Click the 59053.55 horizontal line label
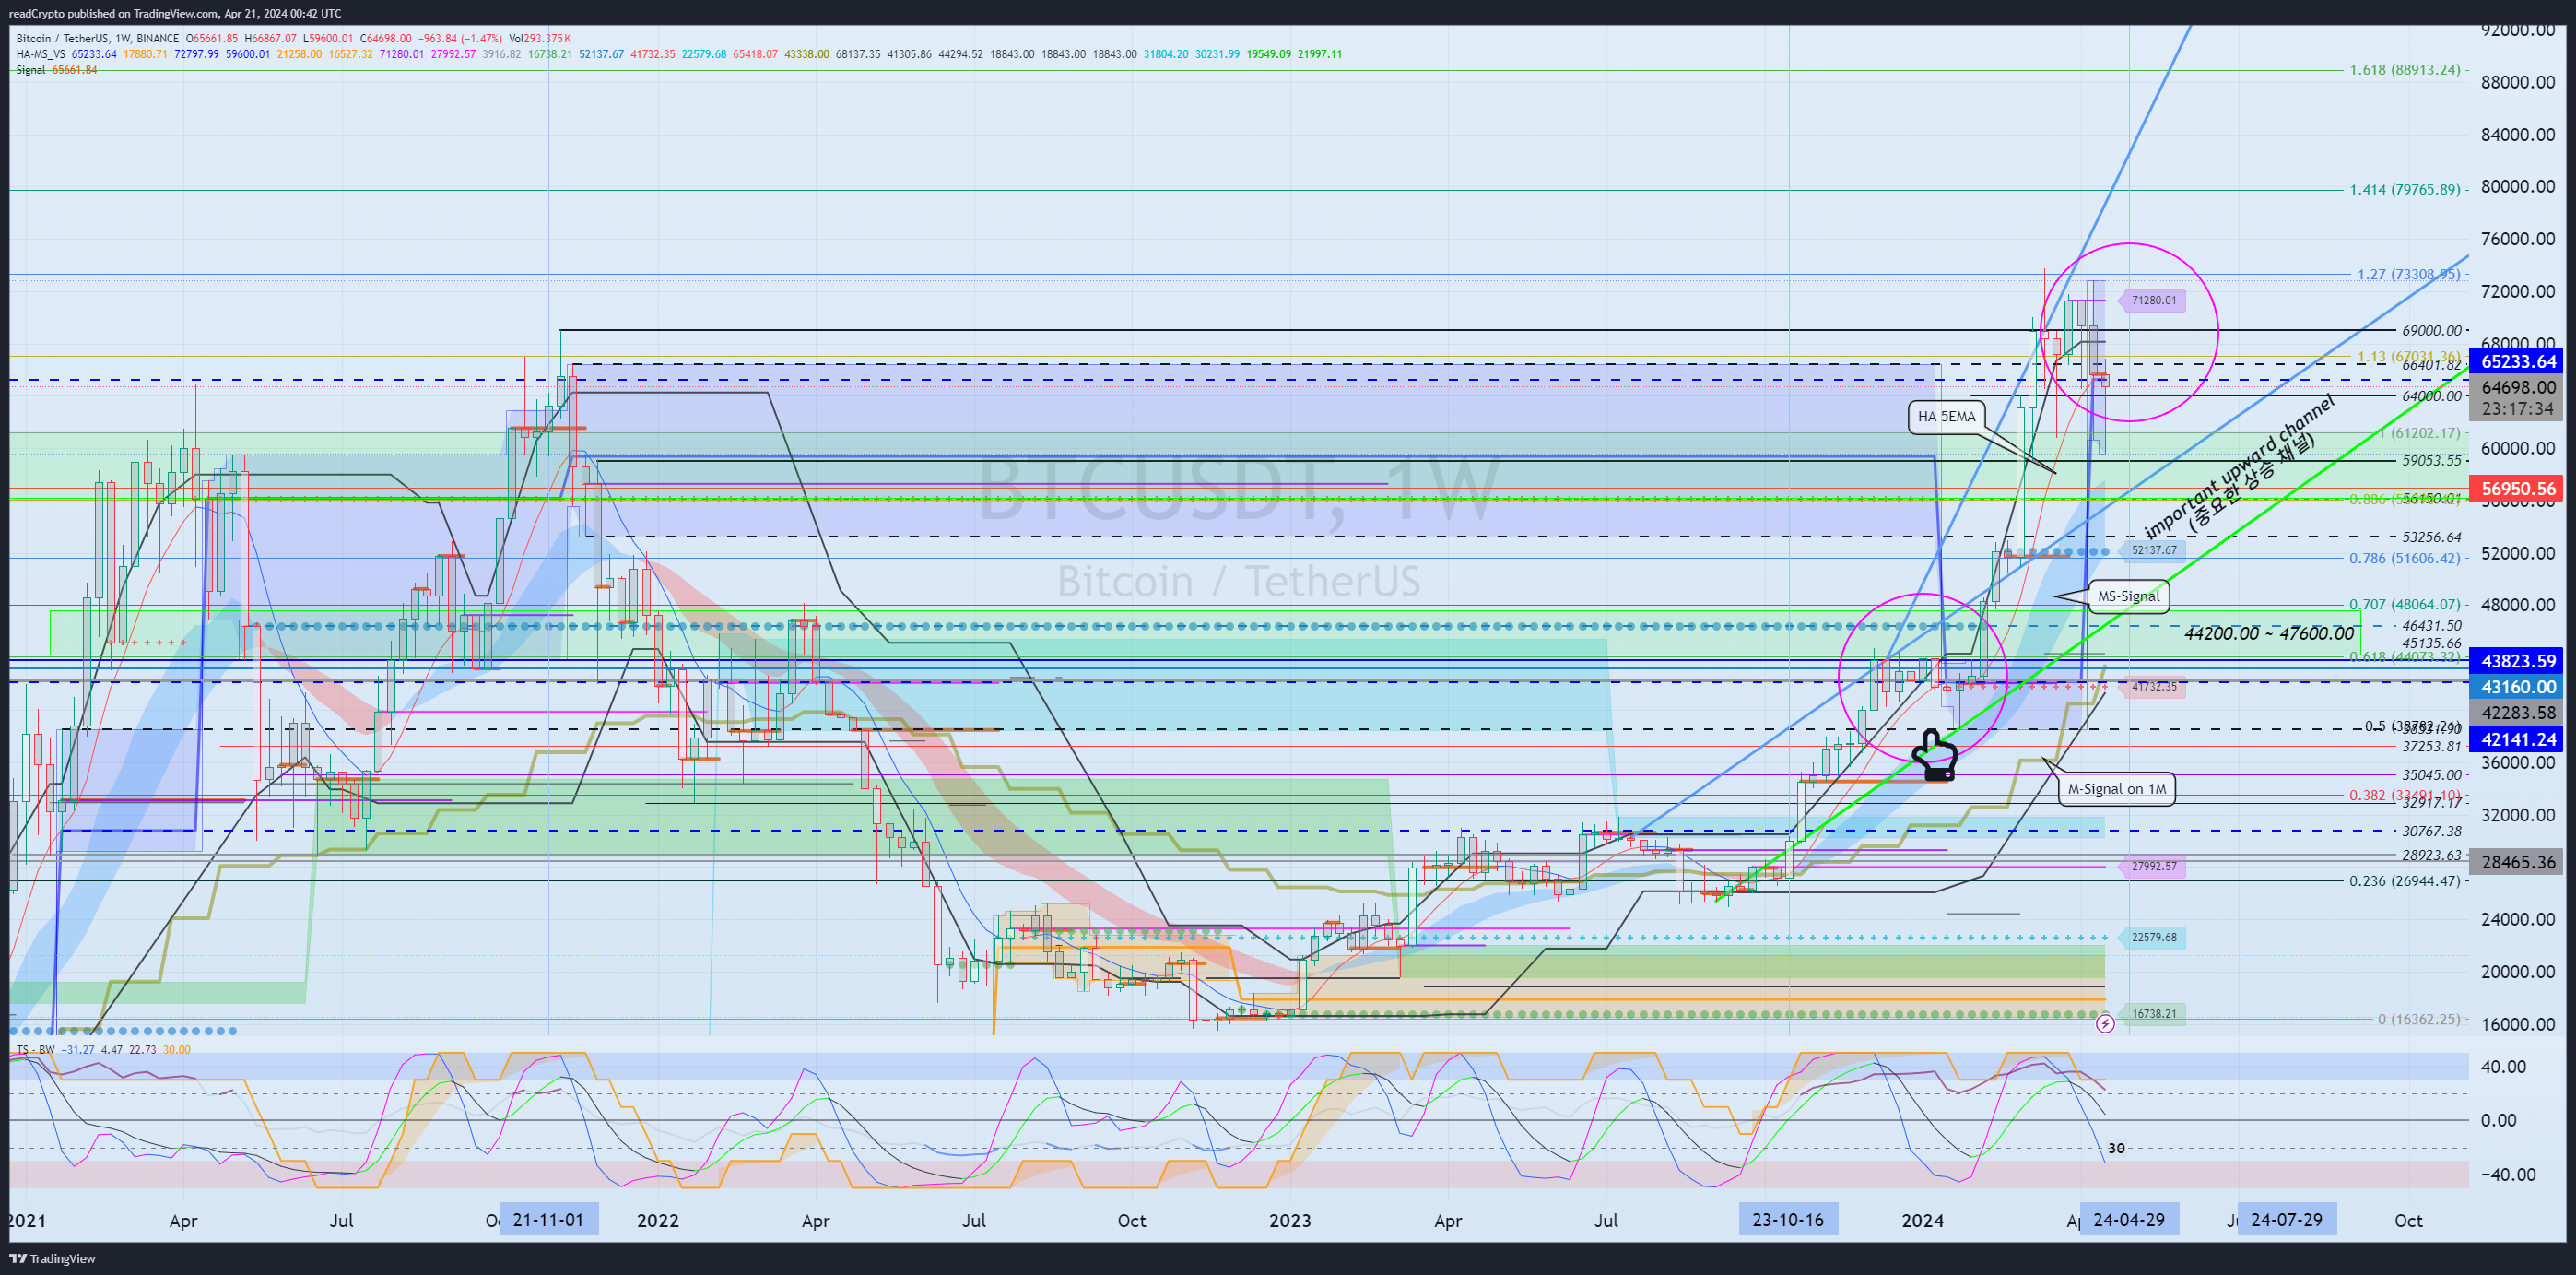2576x1275 pixels. click(2432, 461)
